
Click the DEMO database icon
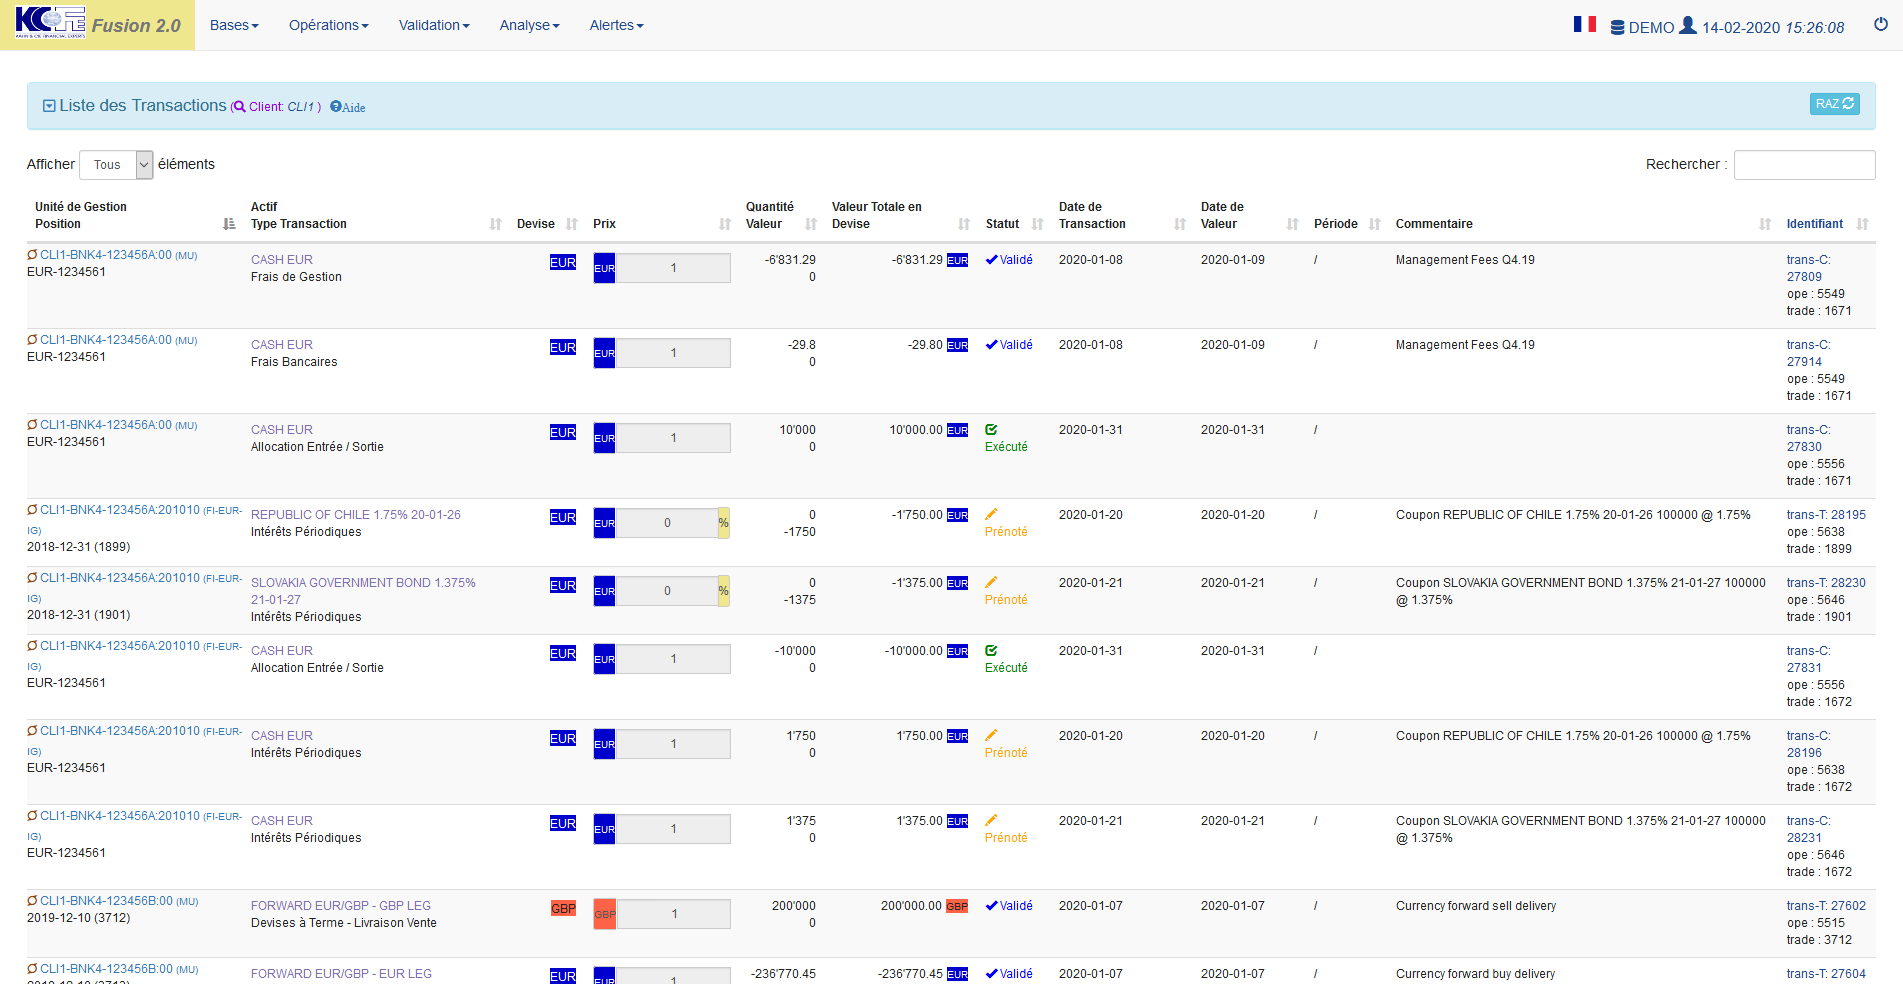1617,28
